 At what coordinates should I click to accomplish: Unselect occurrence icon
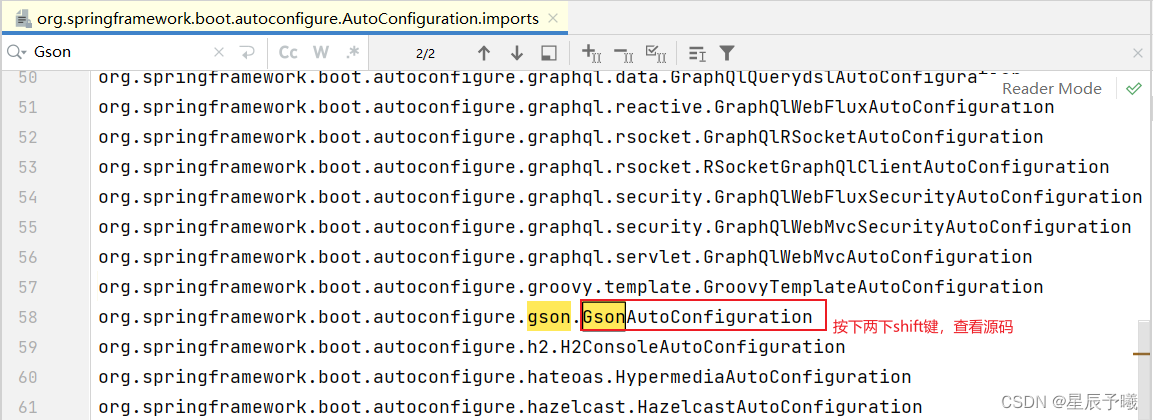624,53
